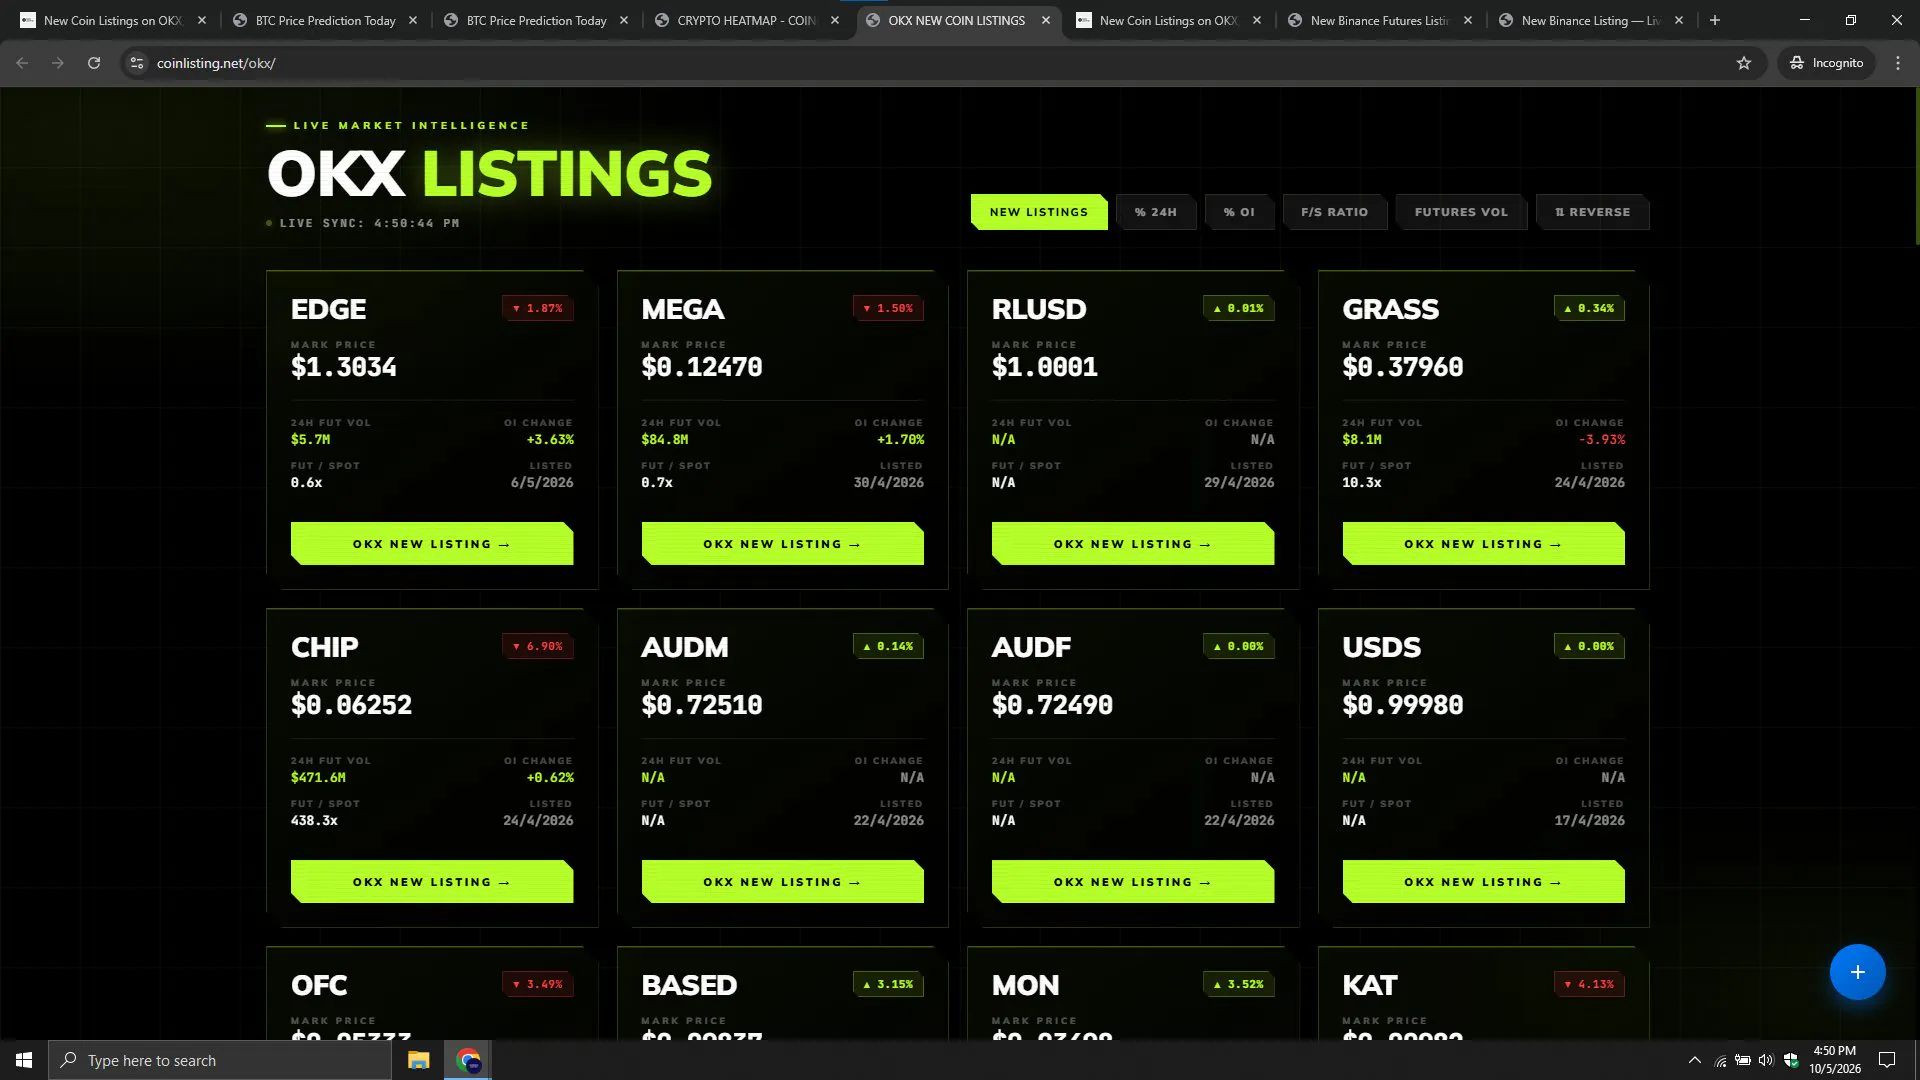Image resolution: width=1920 pixels, height=1080 pixels.
Task: Click the LIVE SYNC timestamp text
Action: pyautogui.click(x=369, y=223)
